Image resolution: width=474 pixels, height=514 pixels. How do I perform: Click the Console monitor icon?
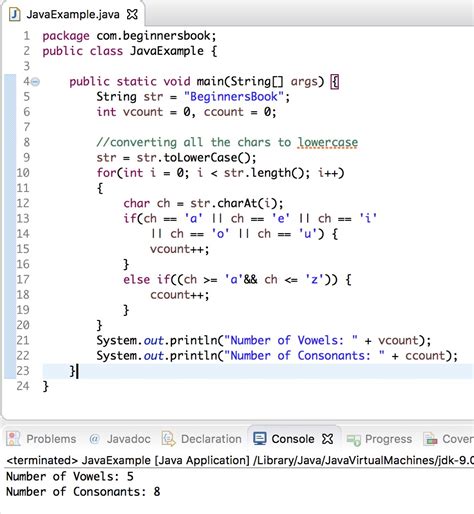[260, 439]
